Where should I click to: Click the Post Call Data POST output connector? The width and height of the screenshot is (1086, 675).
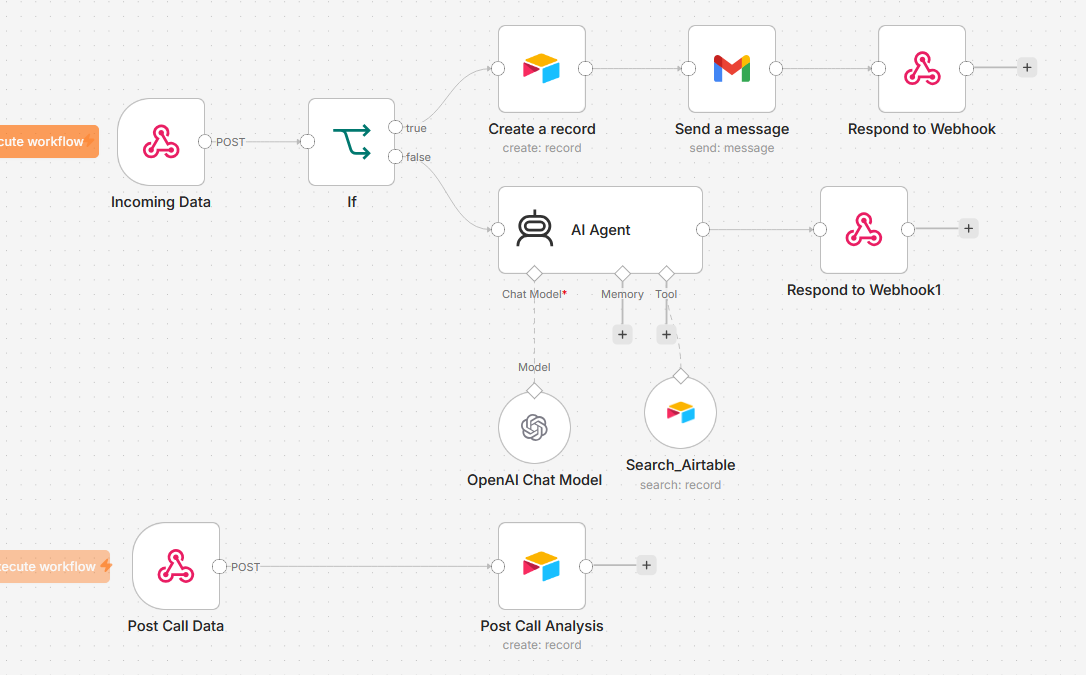pyautogui.click(x=220, y=566)
